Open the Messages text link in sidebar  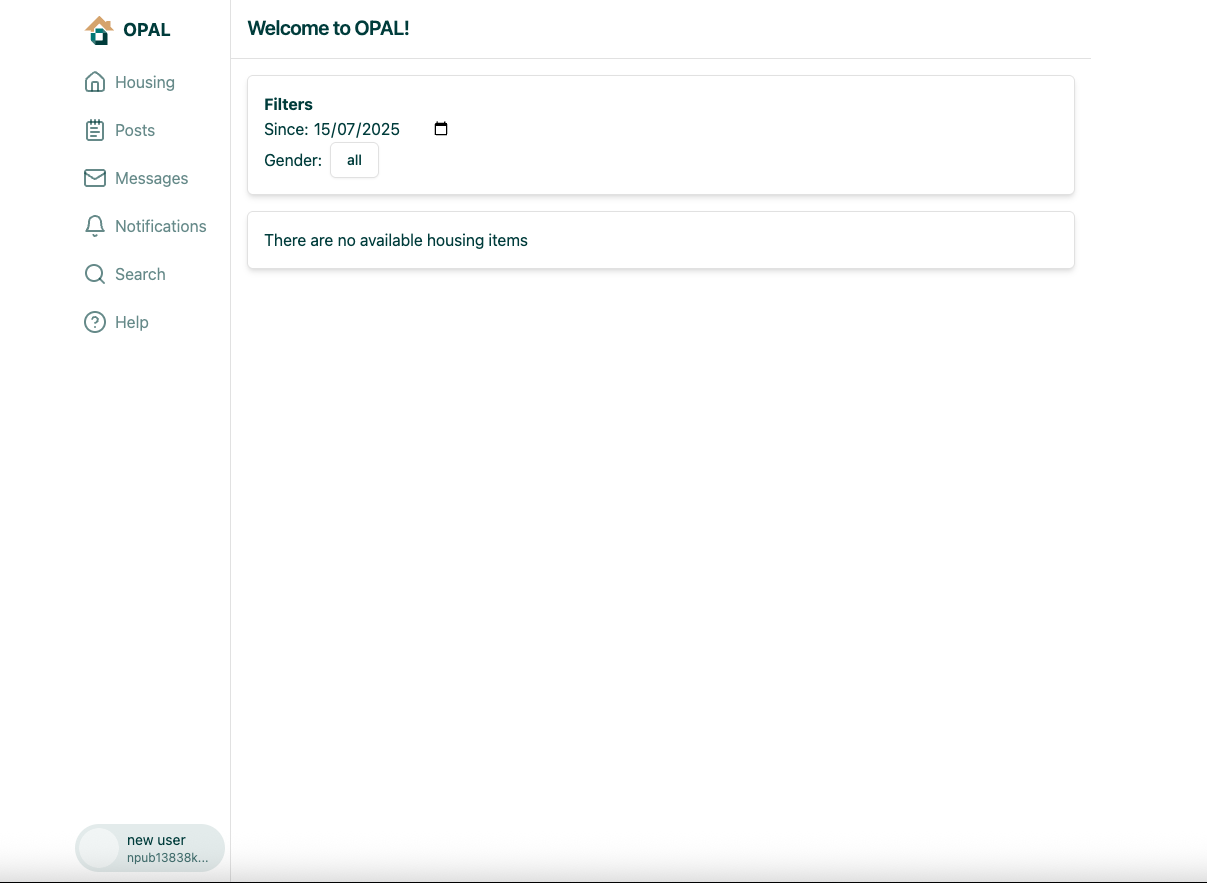tap(151, 178)
